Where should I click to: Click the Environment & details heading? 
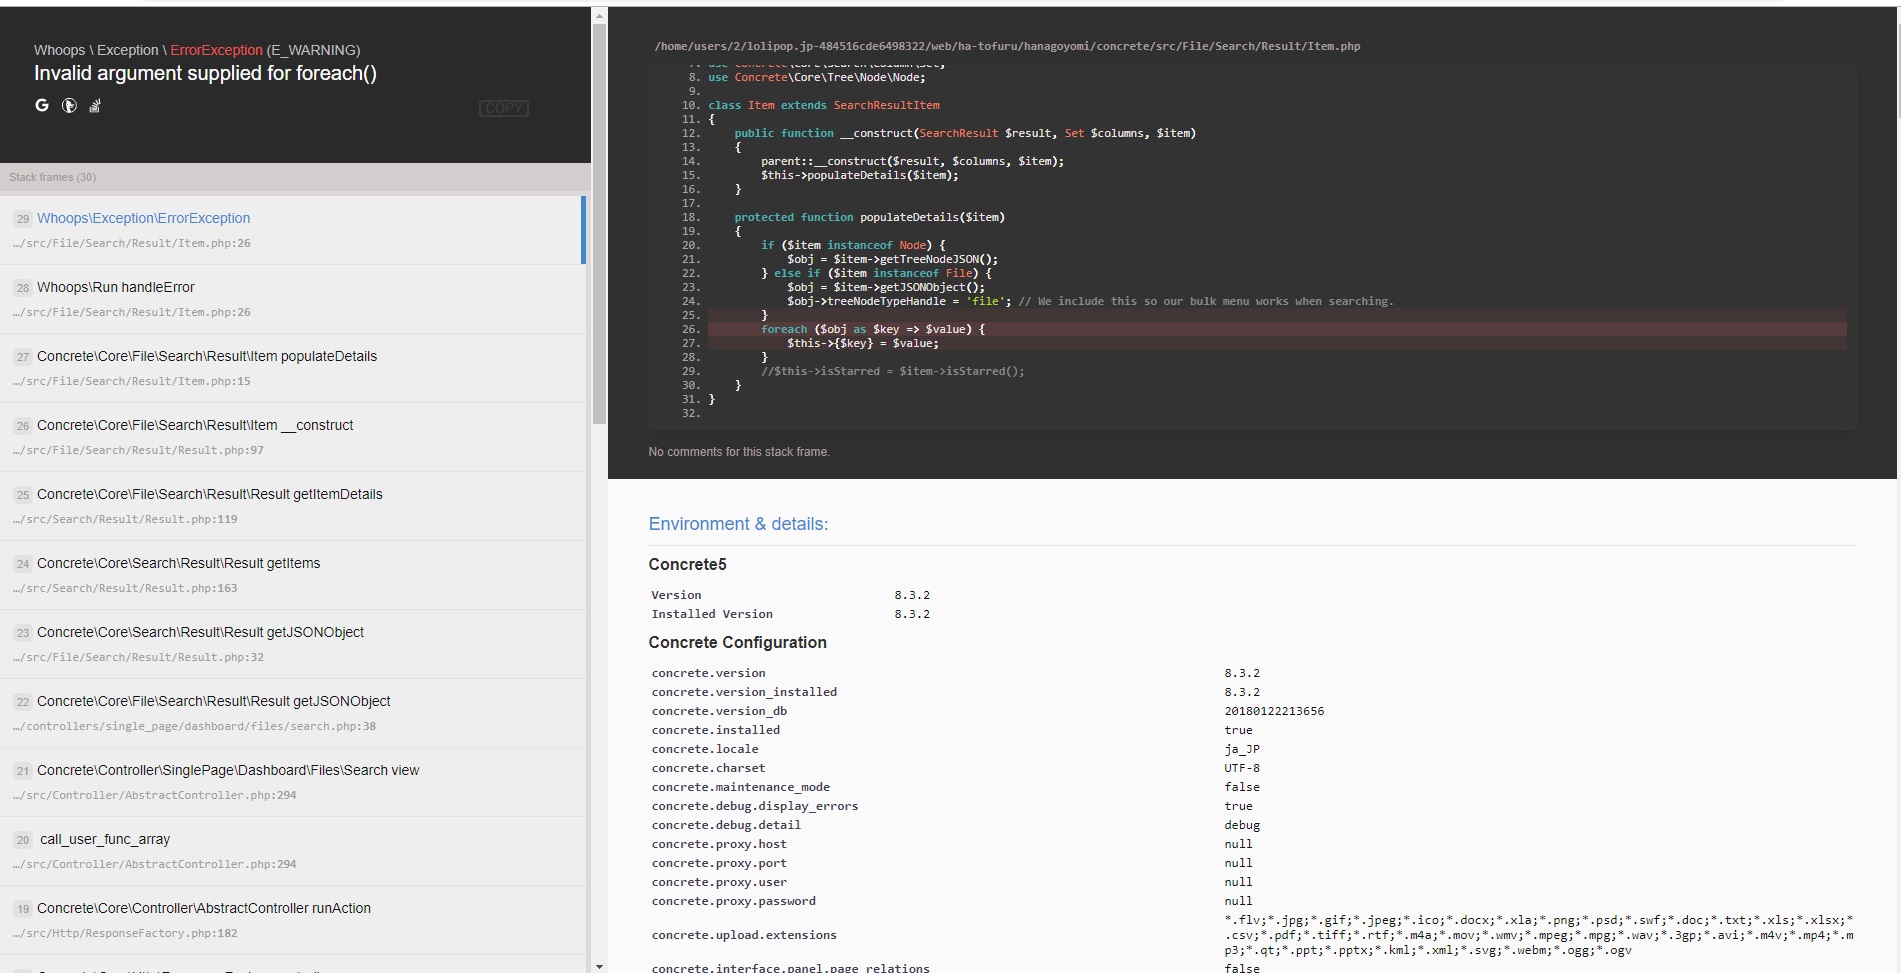coord(738,524)
